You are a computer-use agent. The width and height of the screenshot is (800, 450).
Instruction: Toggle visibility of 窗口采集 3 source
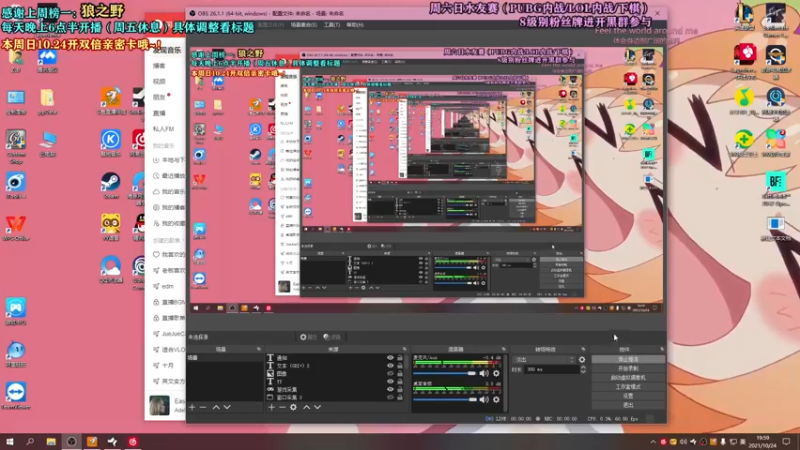[x=390, y=397]
